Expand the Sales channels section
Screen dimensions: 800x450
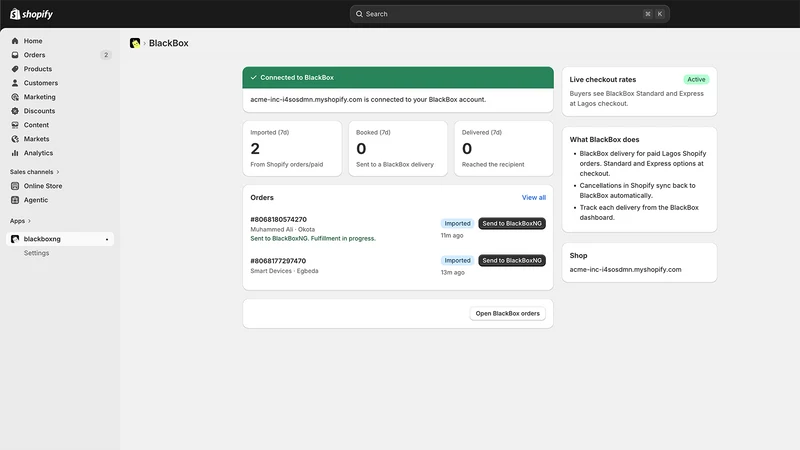34,172
